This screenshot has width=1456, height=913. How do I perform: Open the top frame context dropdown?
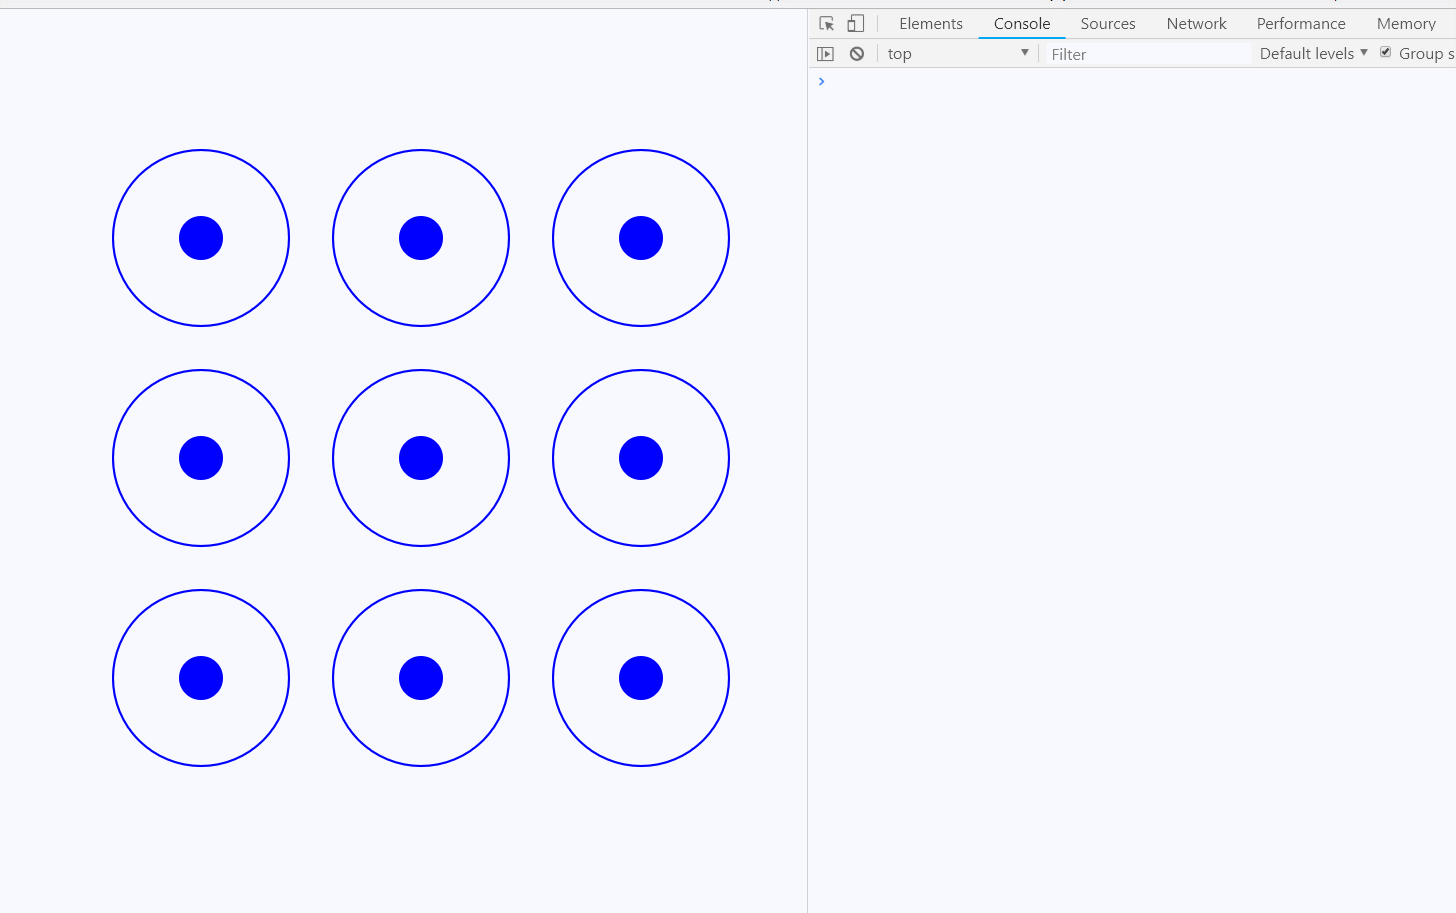957,53
